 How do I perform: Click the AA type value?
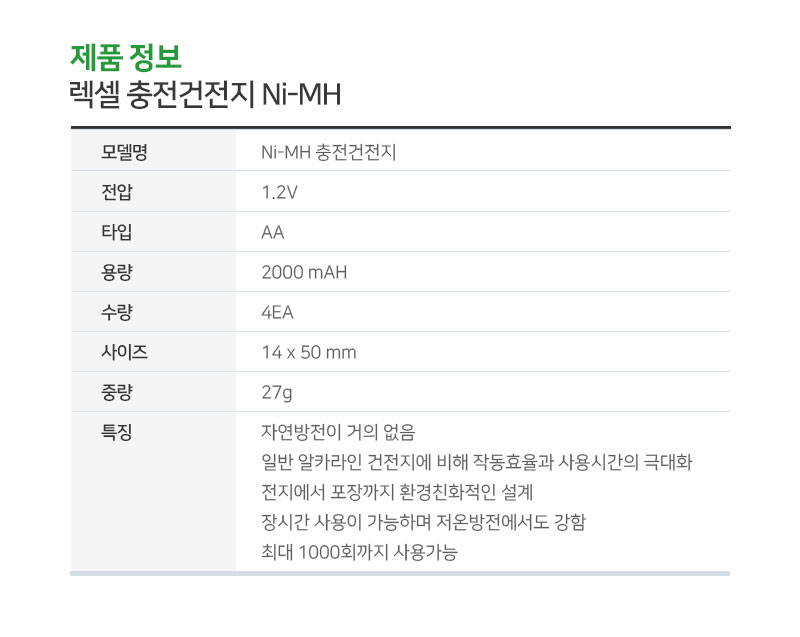point(272,233)
